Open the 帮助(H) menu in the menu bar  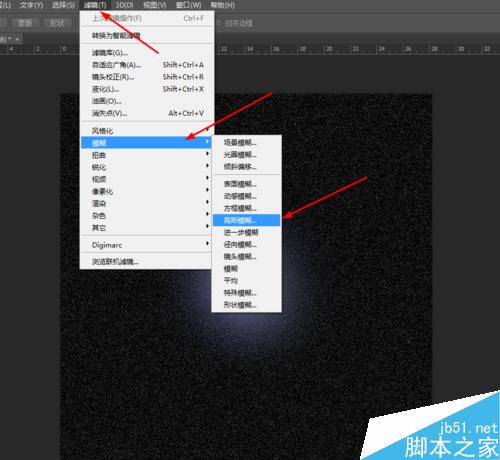[x=222, y=5]
